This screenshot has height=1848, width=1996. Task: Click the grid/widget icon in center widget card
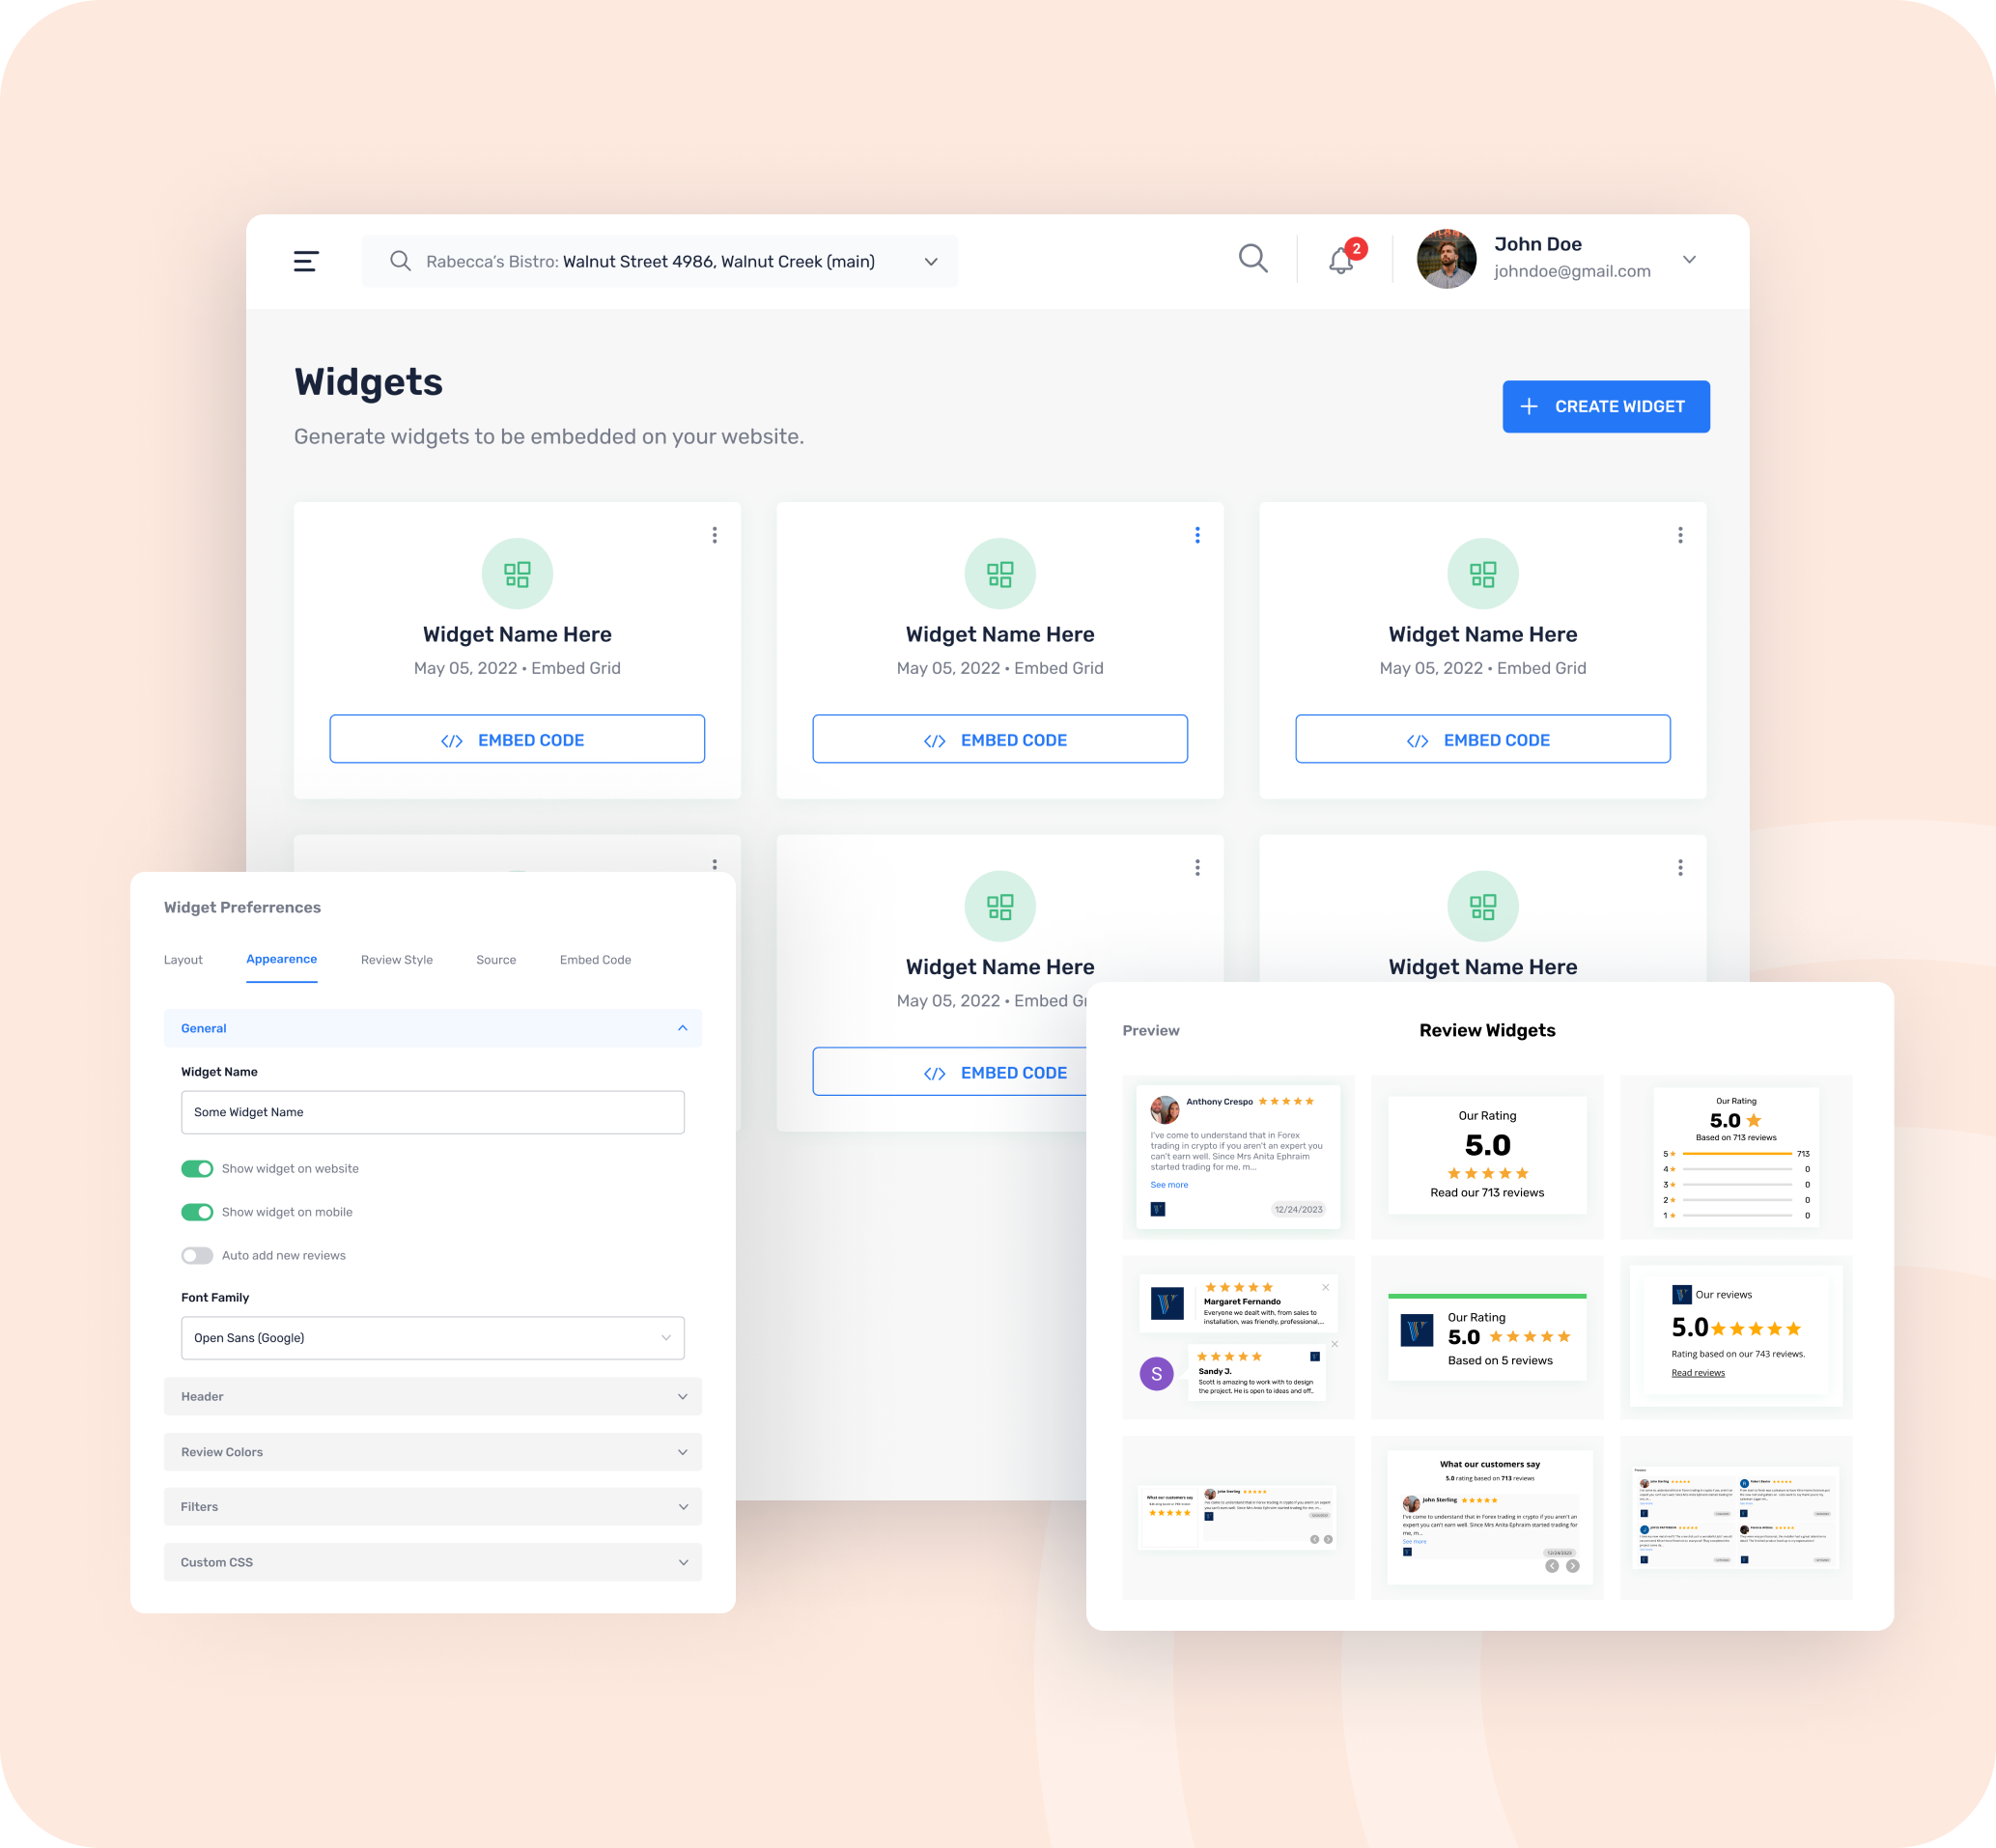(x=998, y=571)
